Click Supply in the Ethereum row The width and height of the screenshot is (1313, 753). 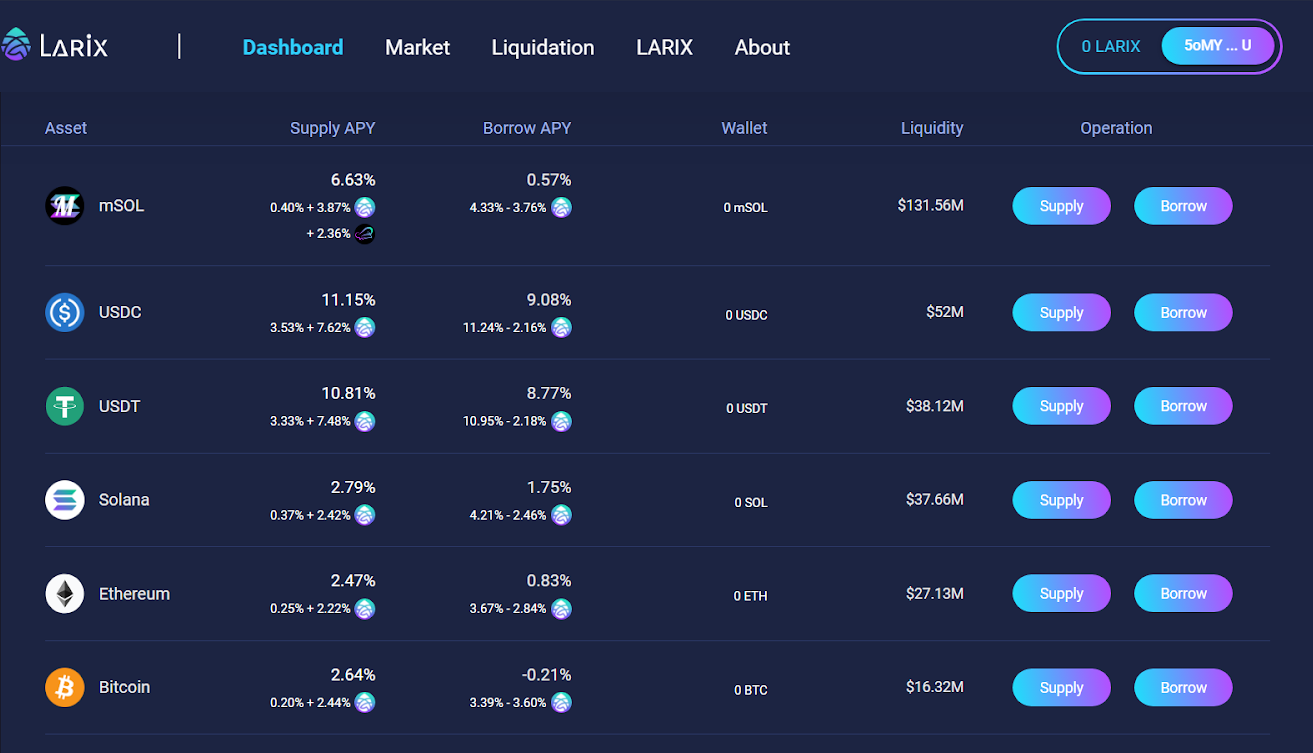tap(1061, 594)
